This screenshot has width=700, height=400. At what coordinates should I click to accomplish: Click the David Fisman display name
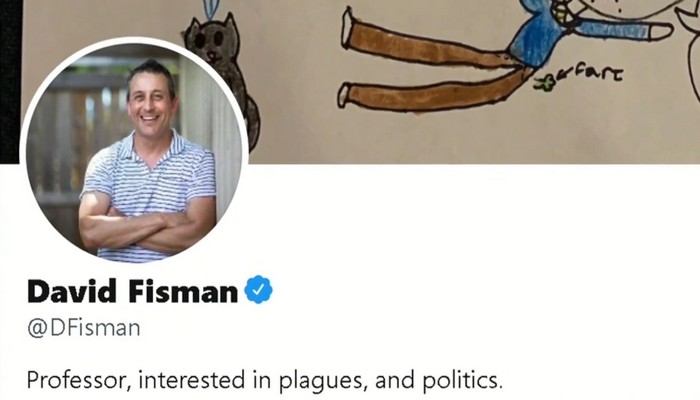point(132,291)
